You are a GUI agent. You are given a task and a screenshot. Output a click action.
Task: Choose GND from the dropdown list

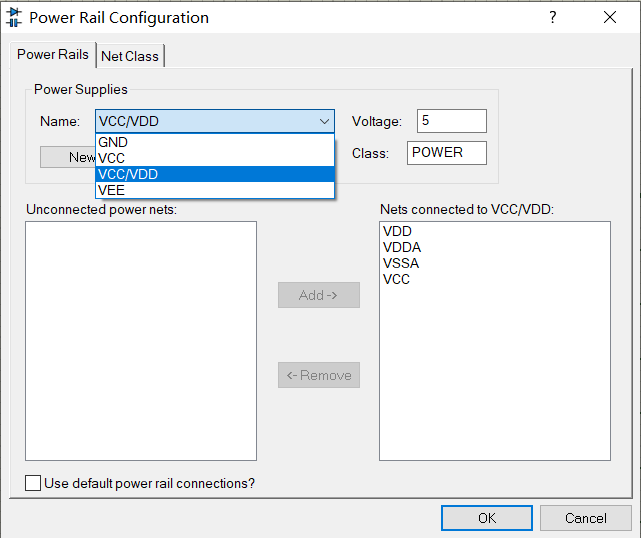coord(215,142)
